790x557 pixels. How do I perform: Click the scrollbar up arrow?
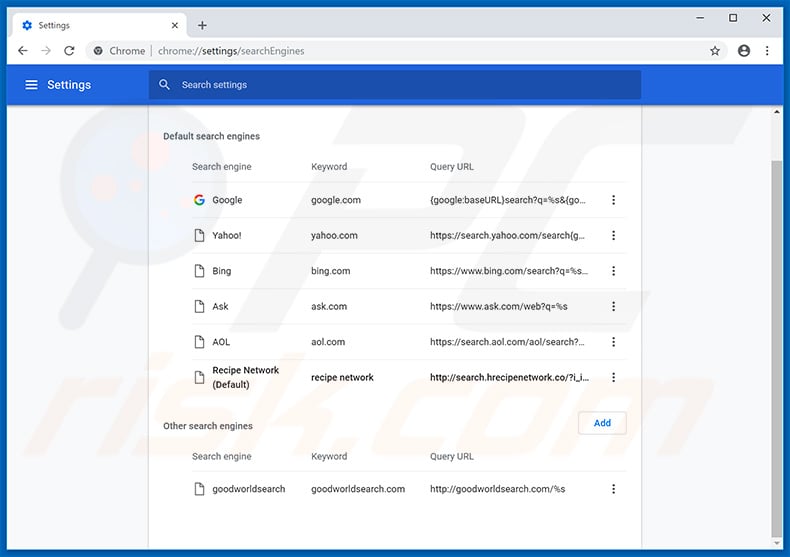(776, 112)
